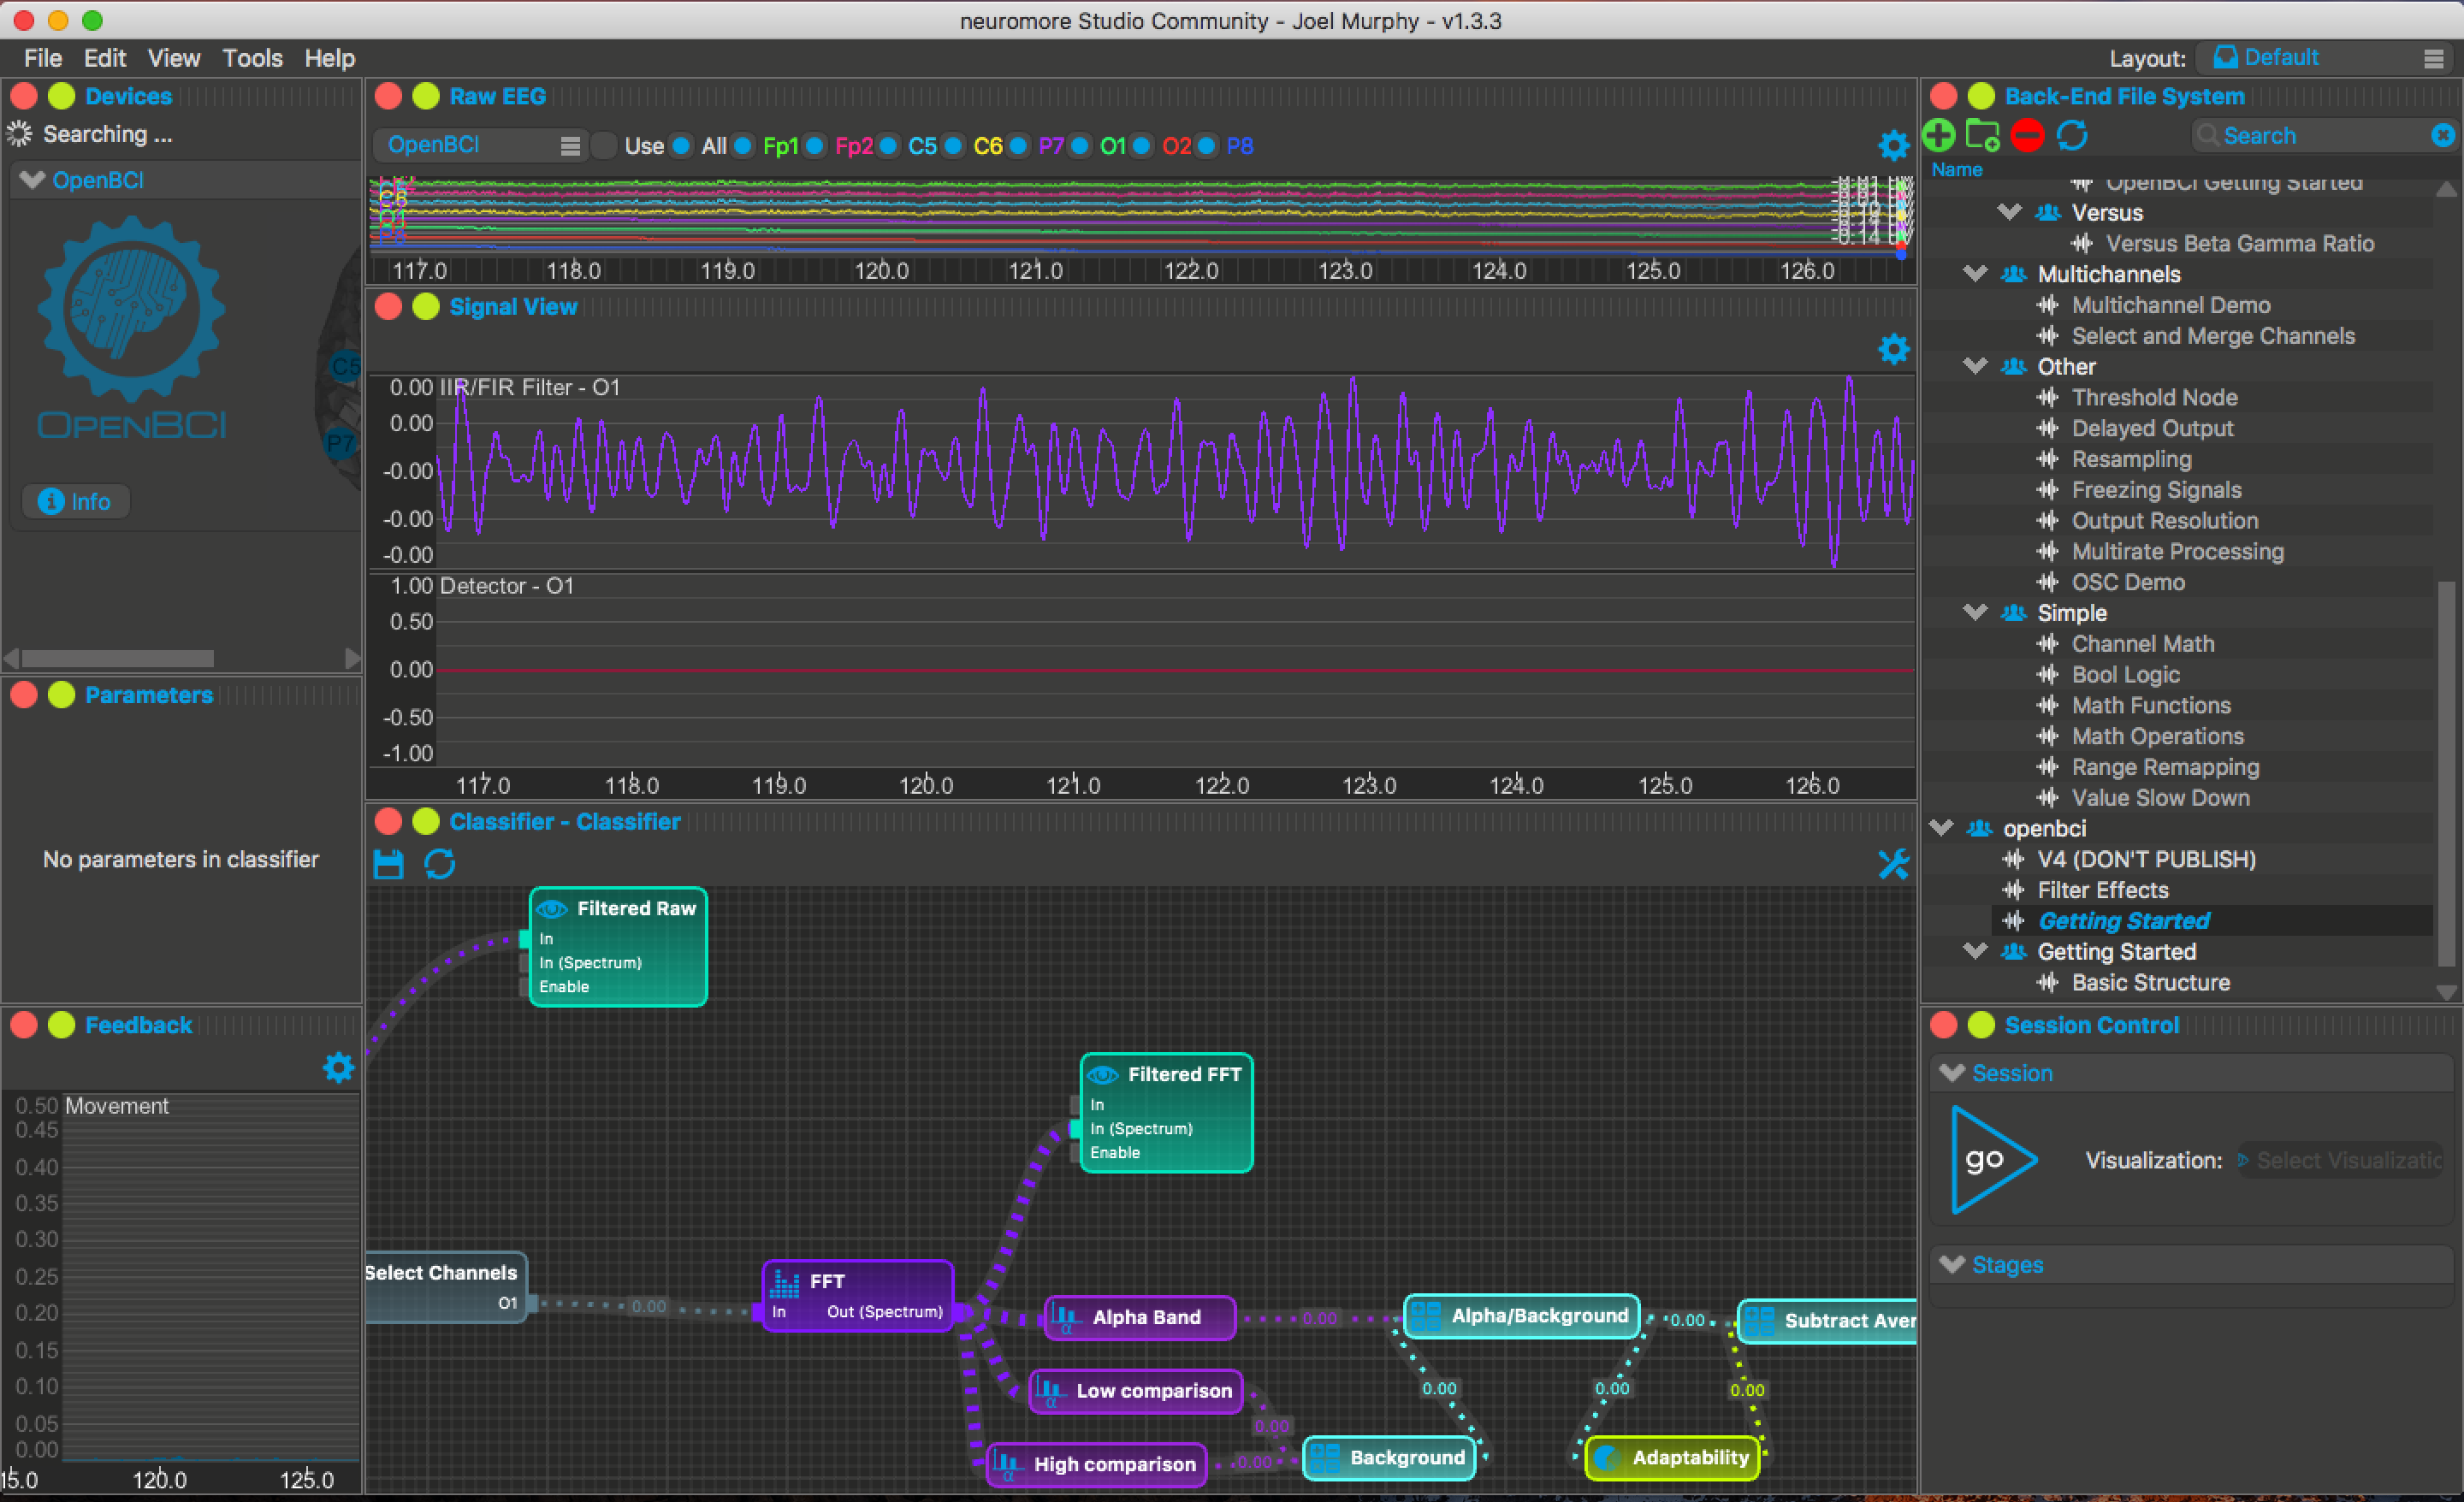Open the Tools menu
2464x1502 pixels.
252,58
